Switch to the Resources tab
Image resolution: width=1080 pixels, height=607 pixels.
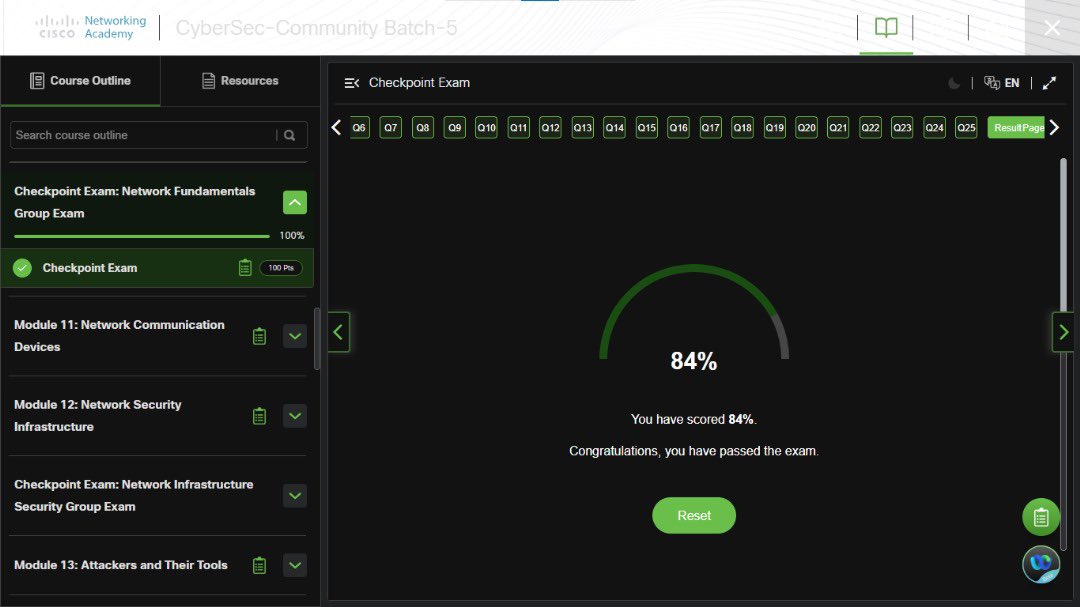point(239,81)
